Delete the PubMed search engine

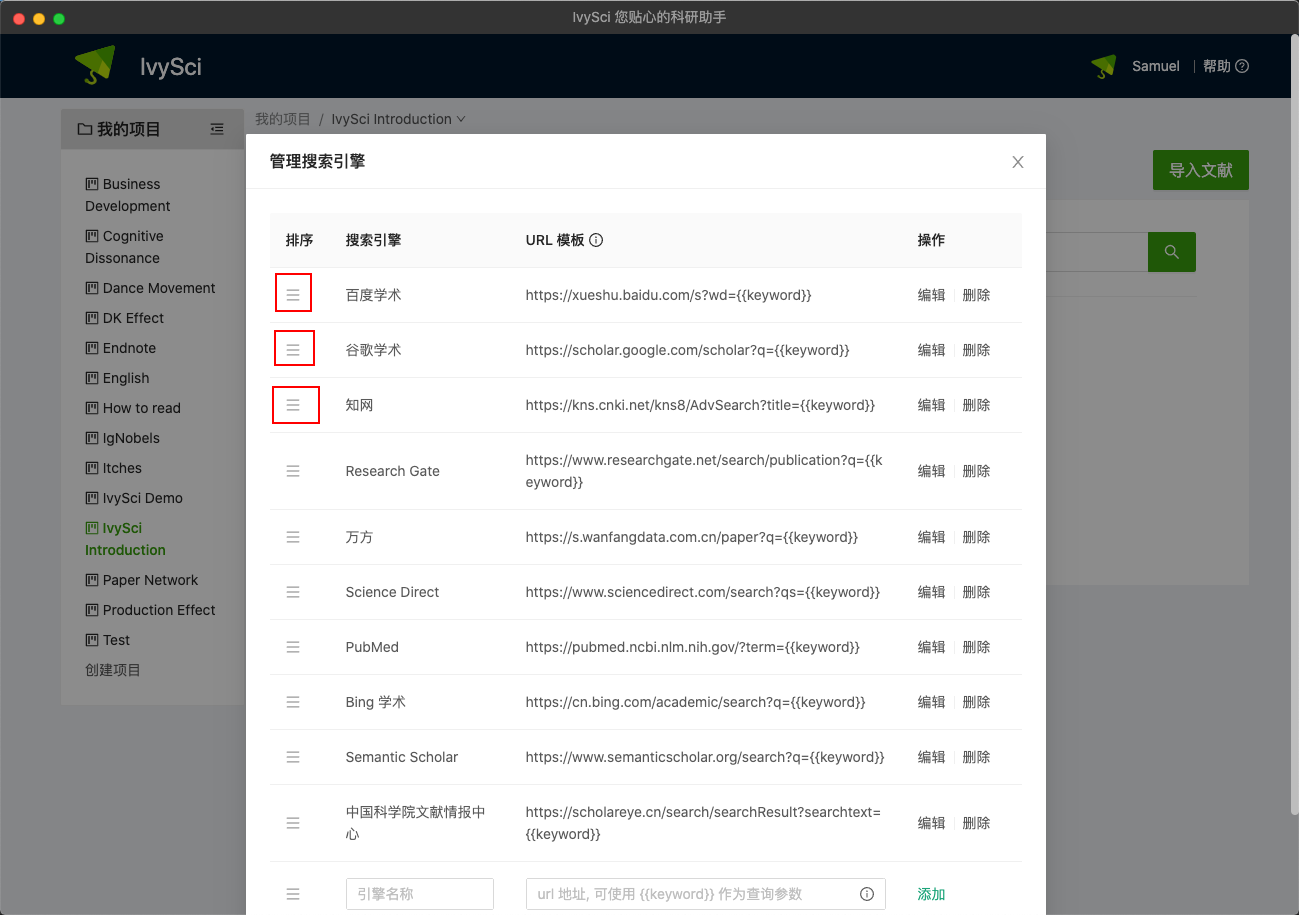[x=976, y=647]
